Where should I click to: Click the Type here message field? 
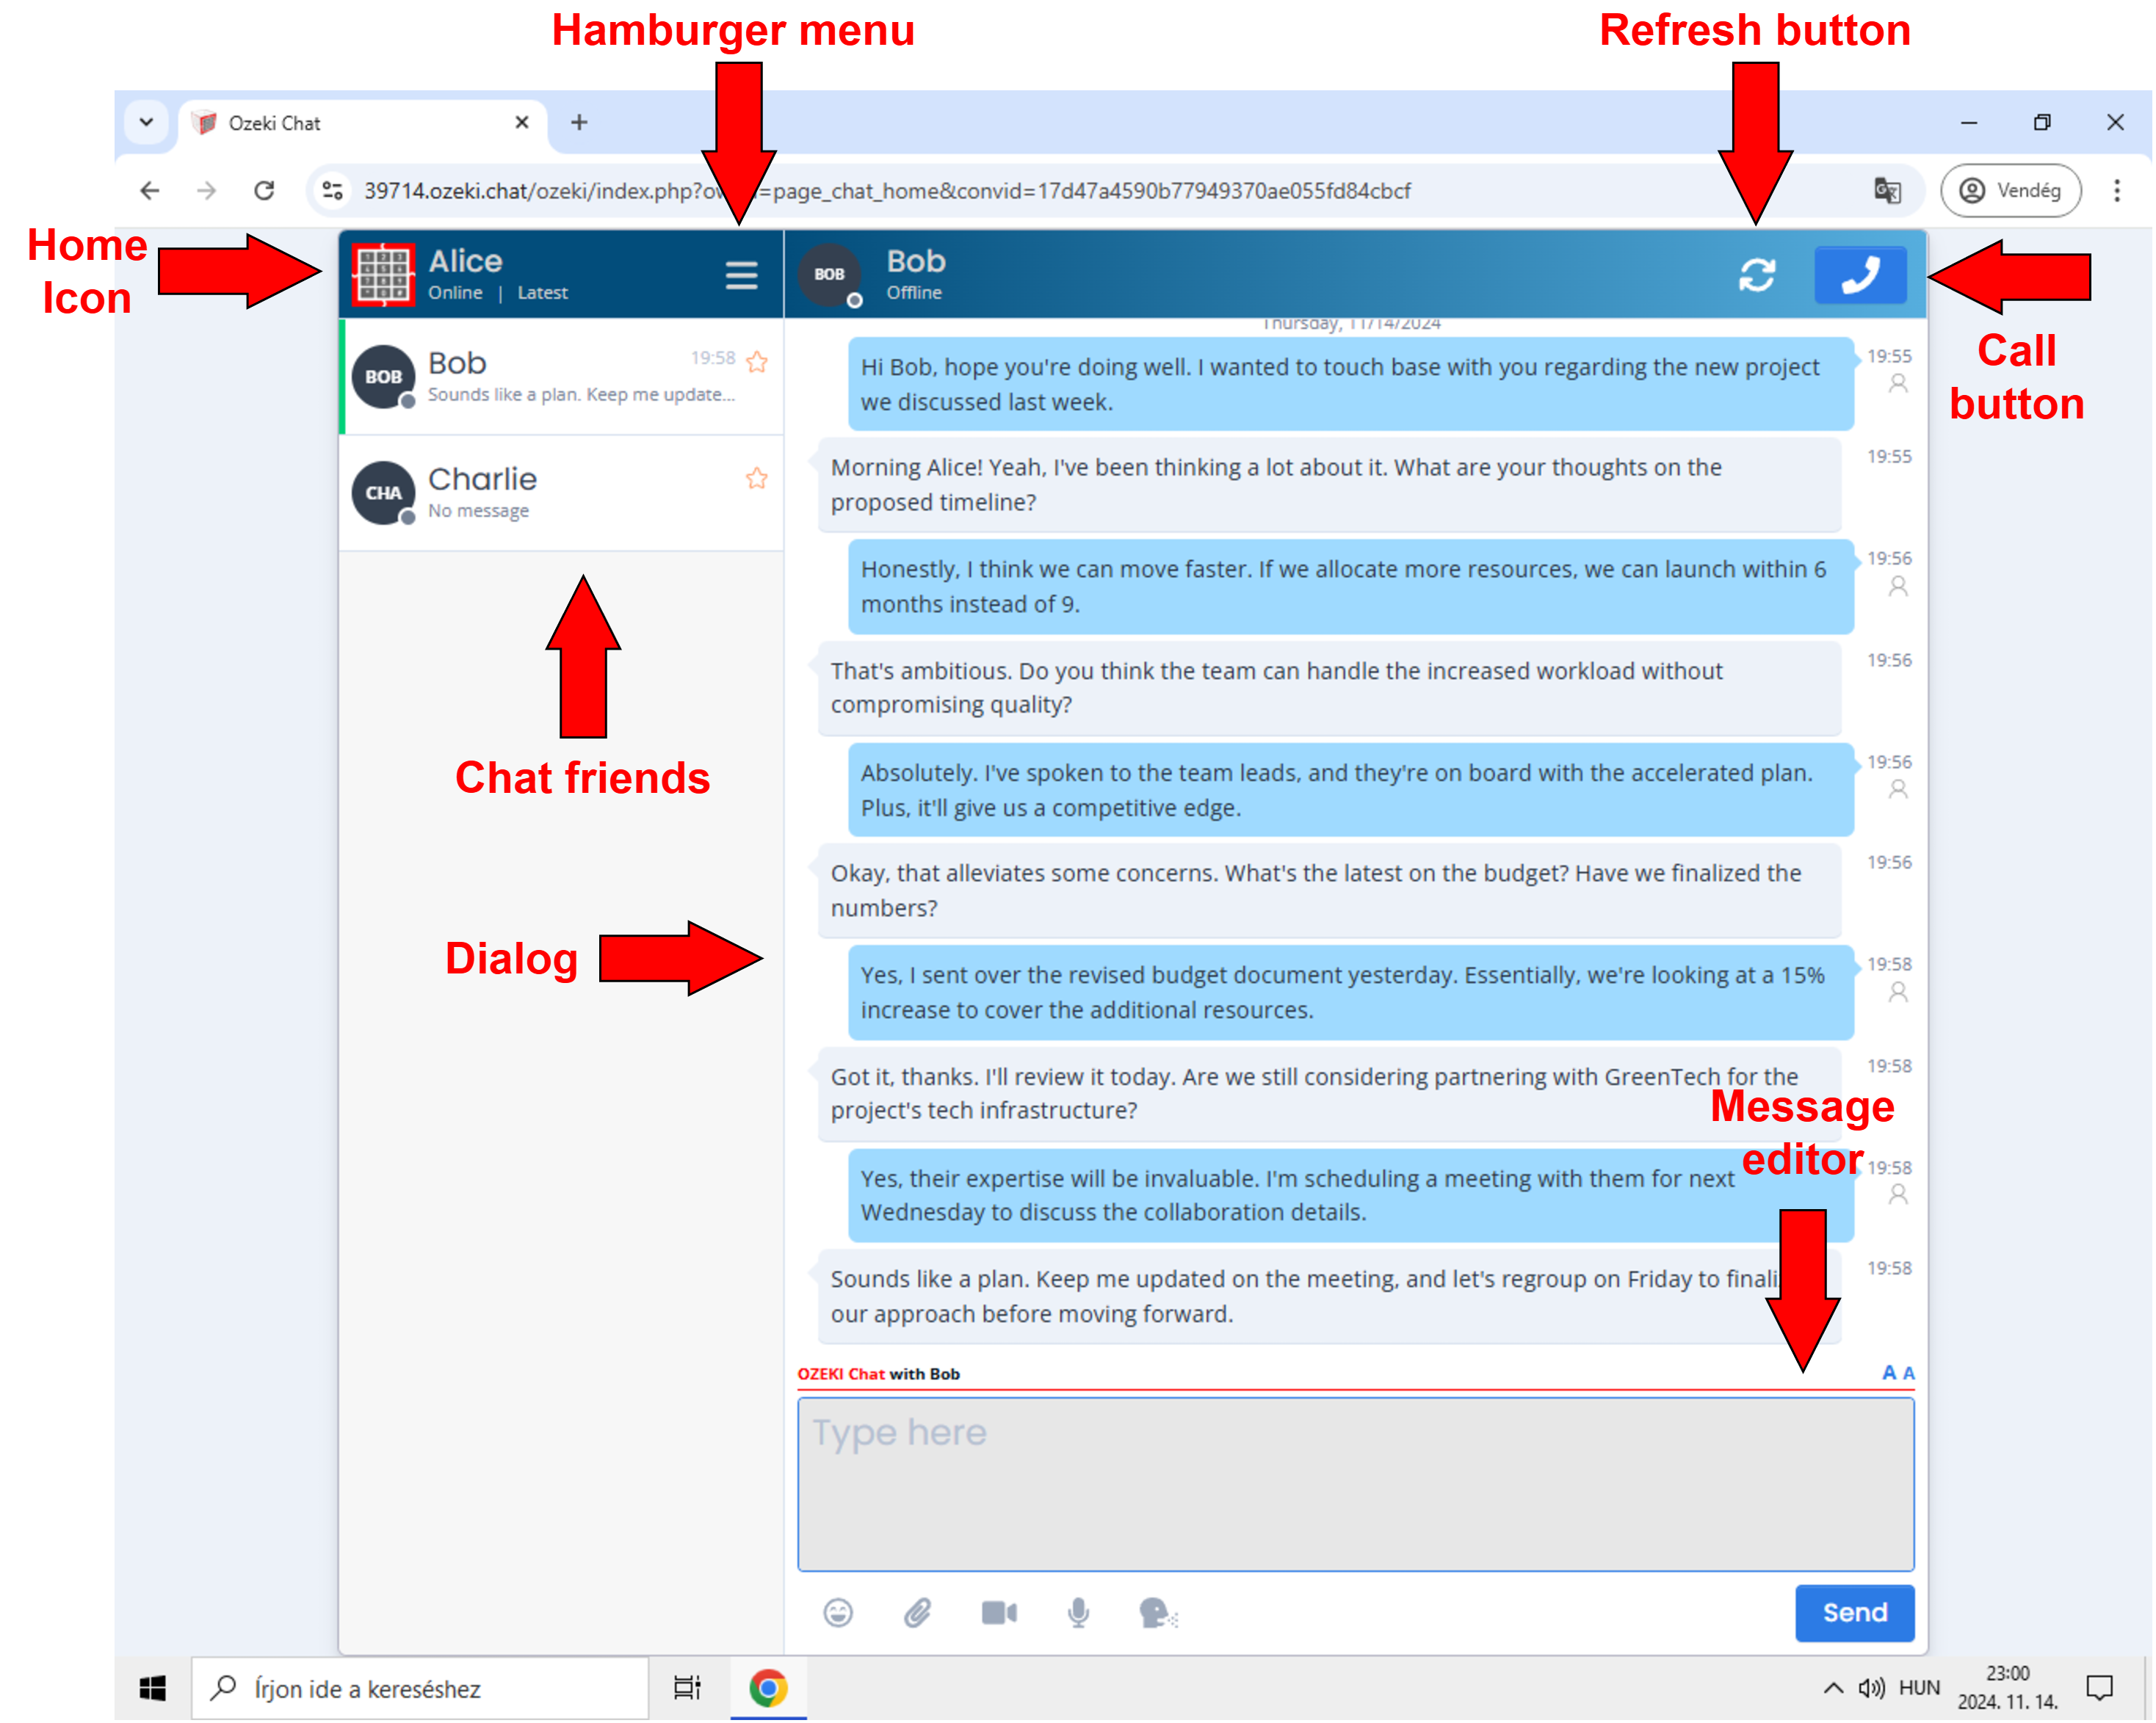tap(1356, 1484)
